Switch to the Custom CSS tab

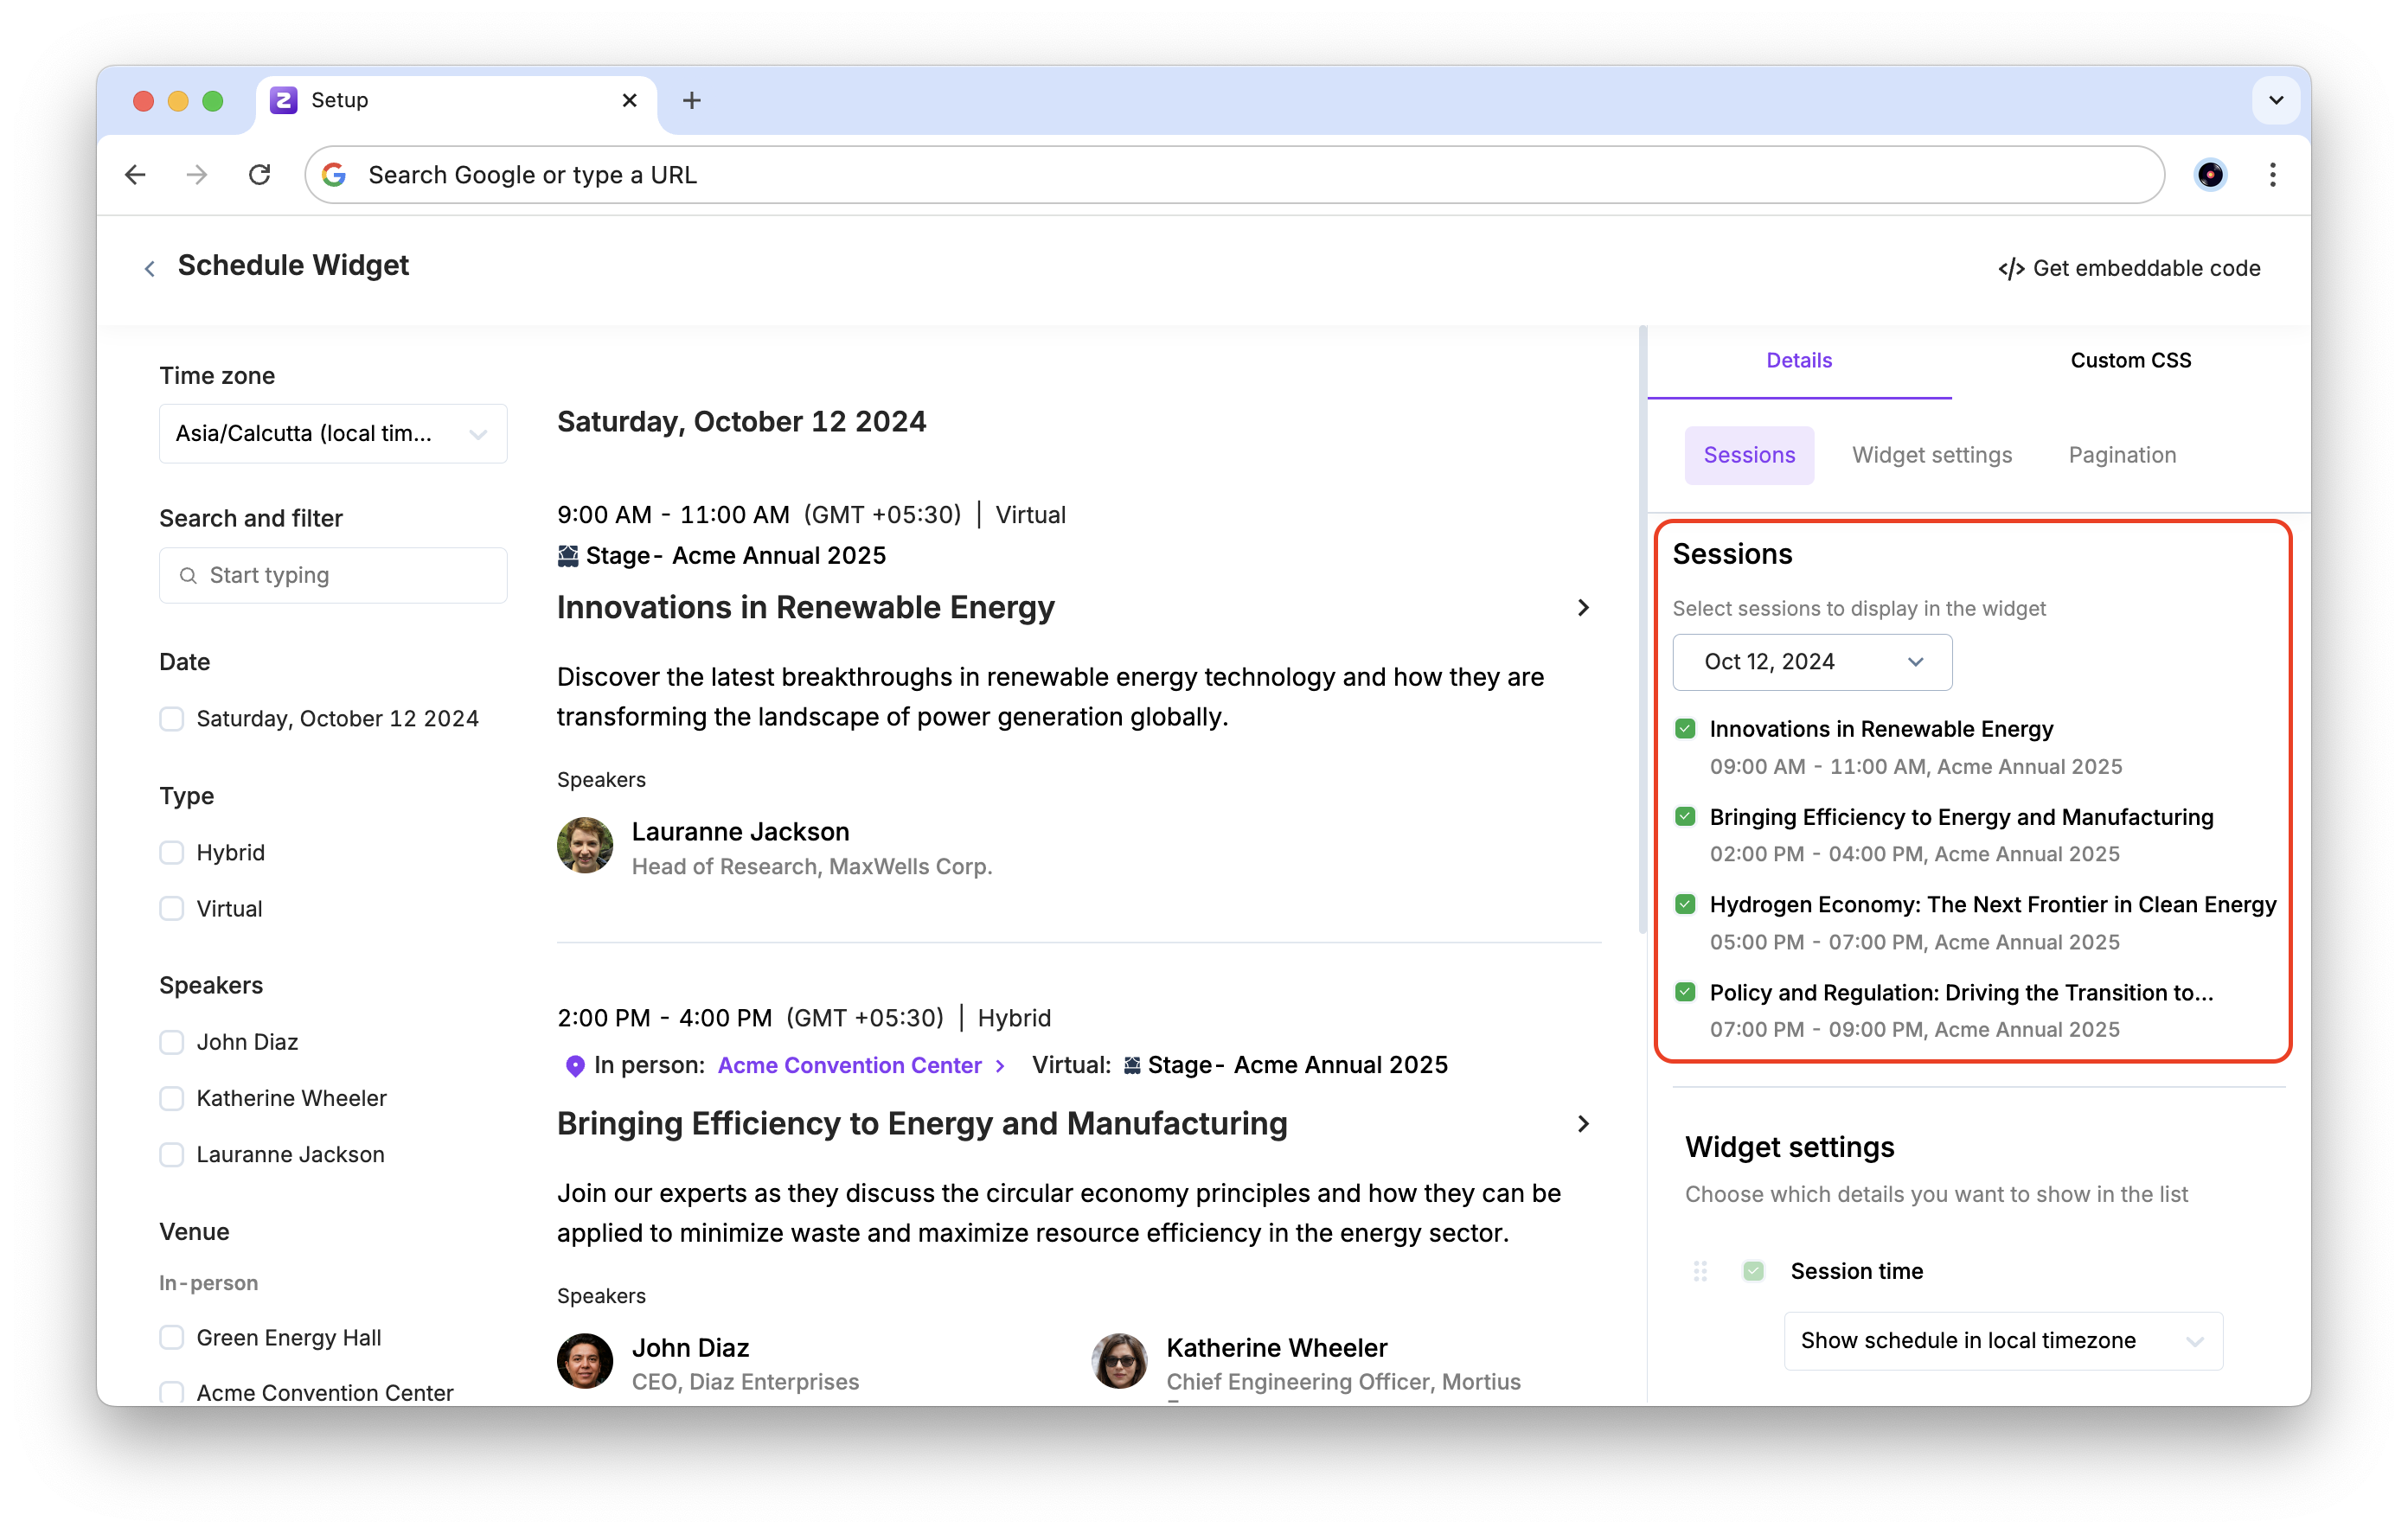pos(2130,361)
